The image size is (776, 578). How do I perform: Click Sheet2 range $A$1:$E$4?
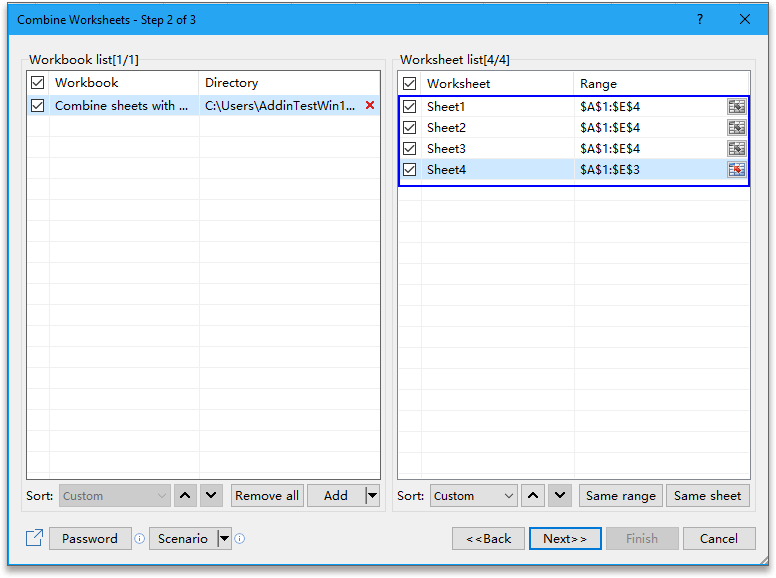click(610, 128)
